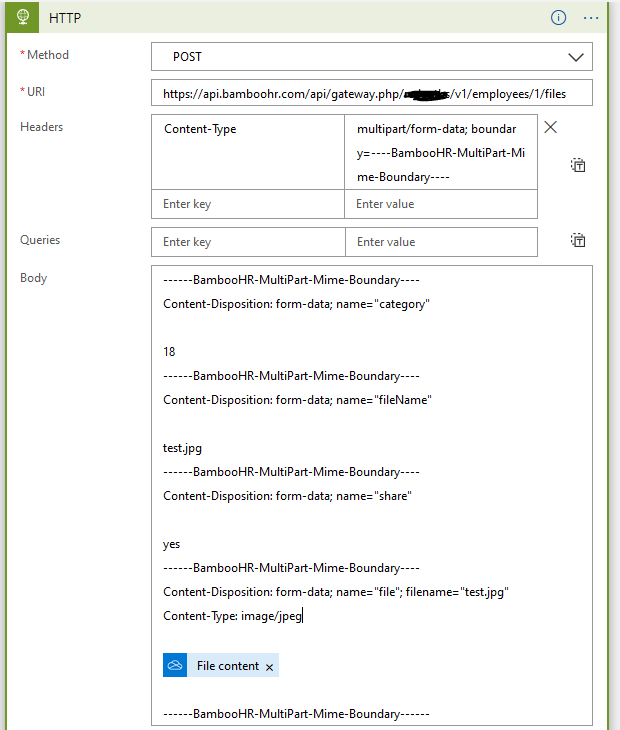The height and width of the screenshot is (730, 620).
Task: Click the green HTTP globe icon
Action: point(22,17)
